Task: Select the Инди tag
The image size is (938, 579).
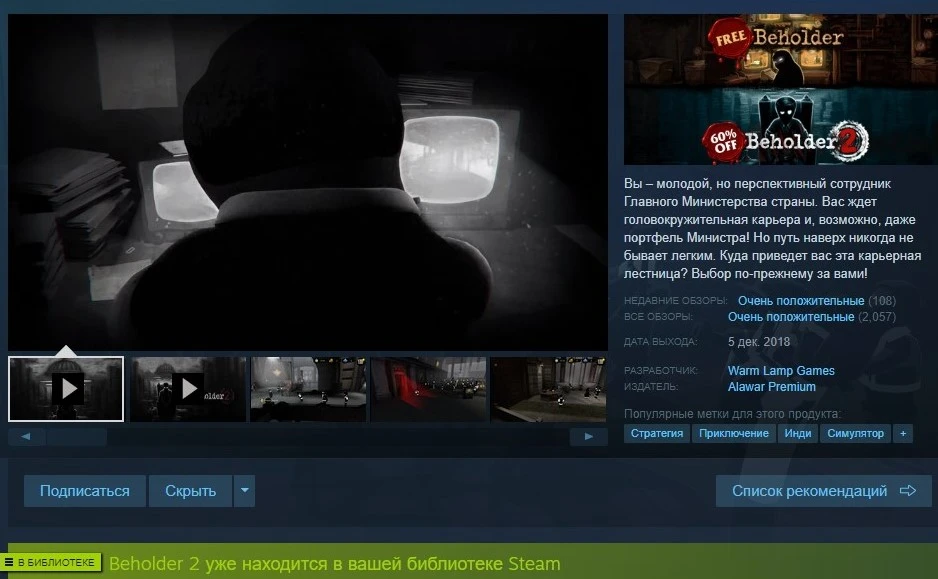Action: pyautogui.click(x=797, y=433)
